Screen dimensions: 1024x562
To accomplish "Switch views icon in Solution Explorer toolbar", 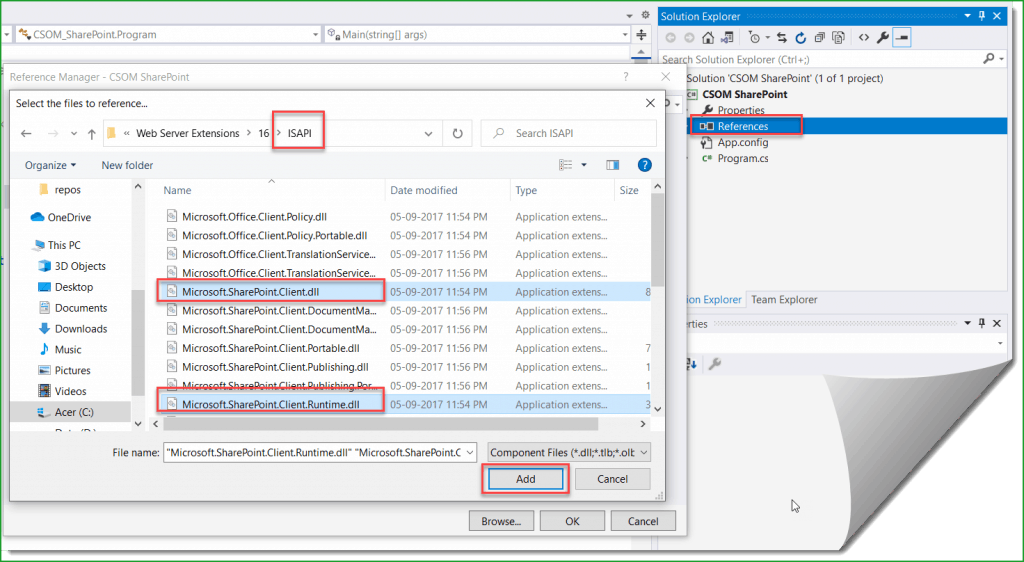I will 727,38.
